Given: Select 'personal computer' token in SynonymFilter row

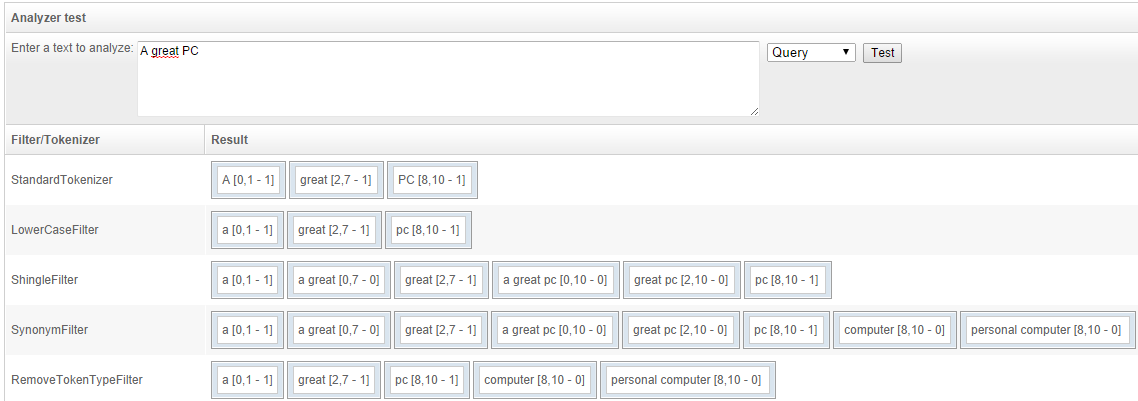Looking at the screenshot, I should 1046,330.
